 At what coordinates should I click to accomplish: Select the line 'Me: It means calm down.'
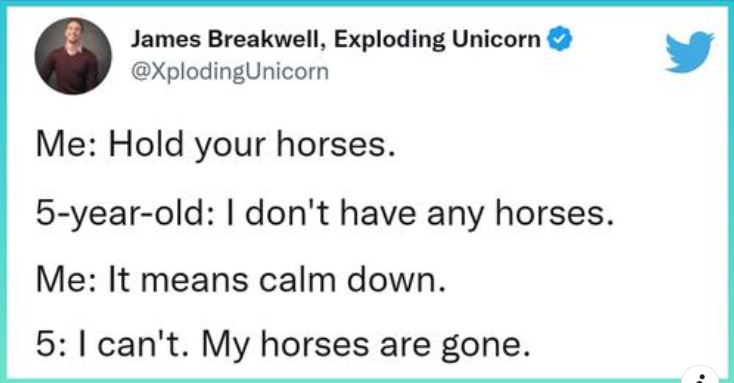241,280
